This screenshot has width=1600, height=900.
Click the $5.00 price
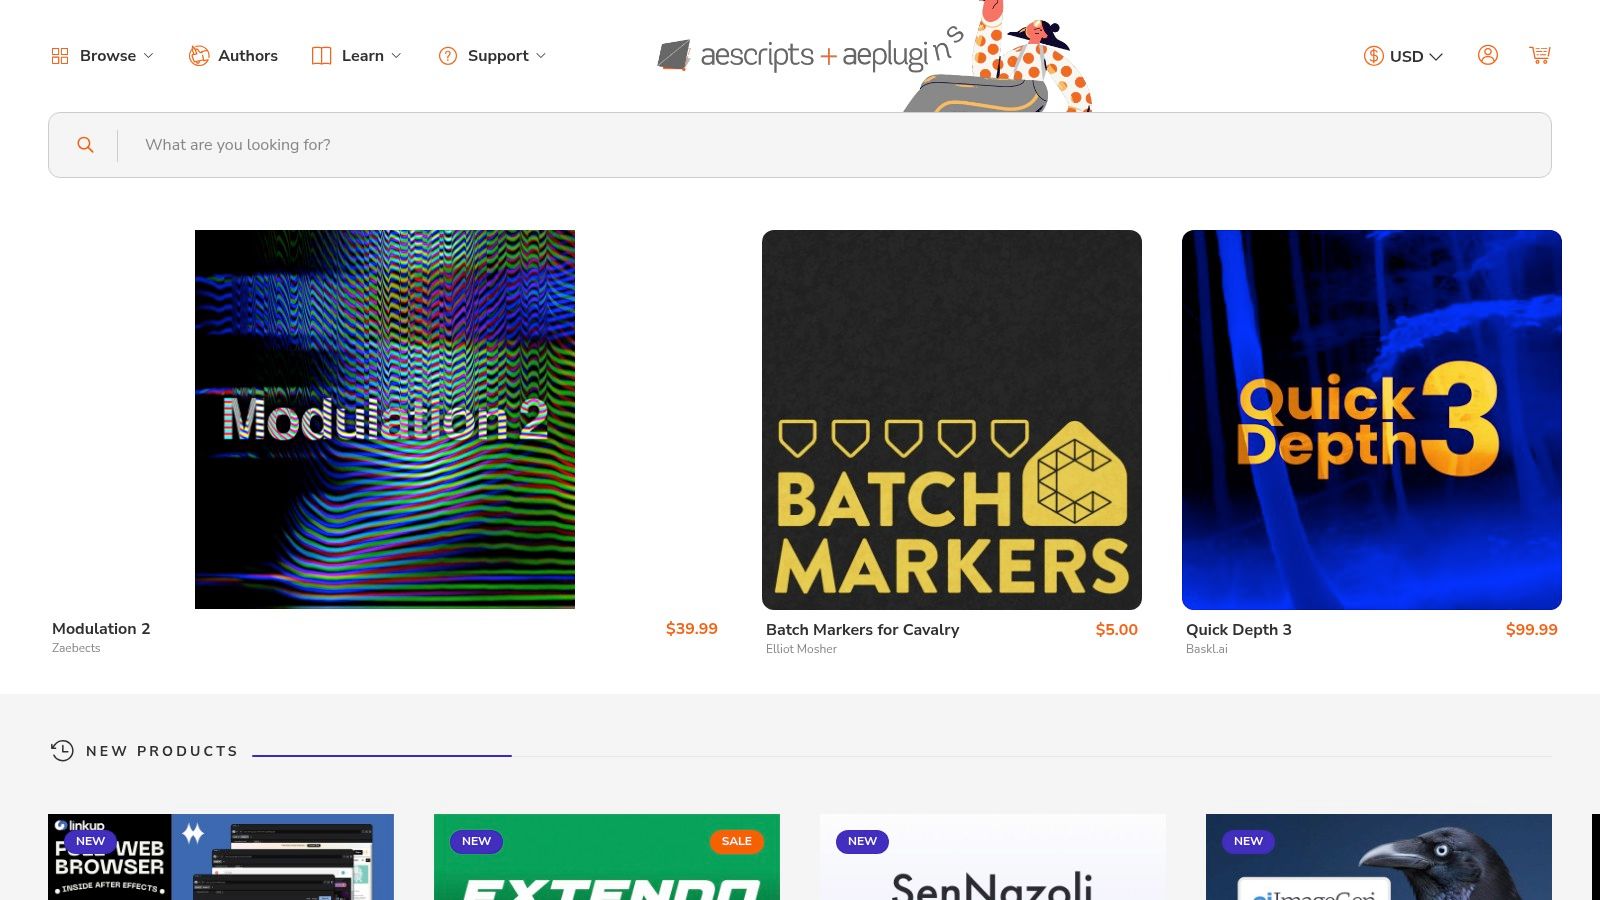click(x=1117, y=630)
